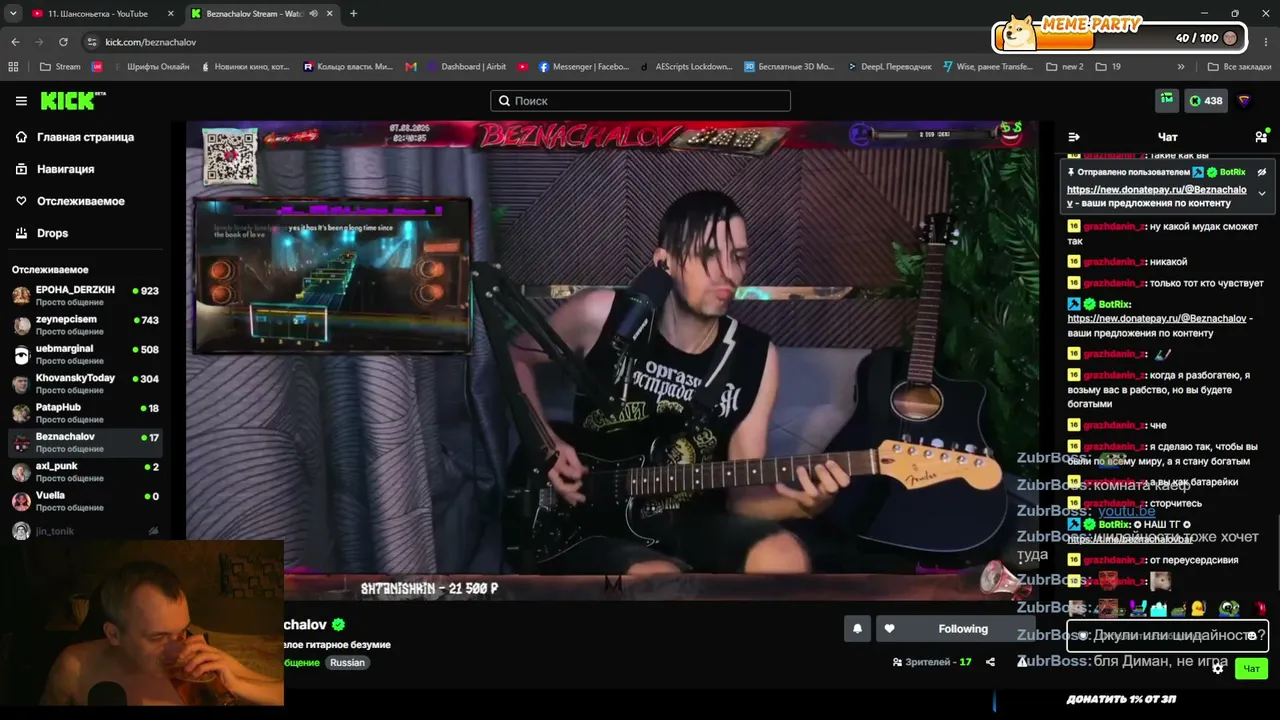Select the Beznachalov channel in the sidebar
The height and width of the screenshot is (720, 1280).
click(x=85, y=441)
